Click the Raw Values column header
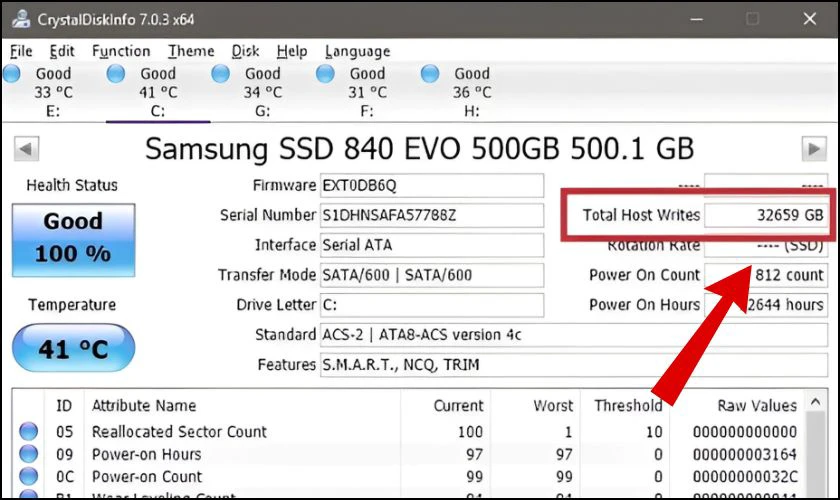 [x=737, y=406]
